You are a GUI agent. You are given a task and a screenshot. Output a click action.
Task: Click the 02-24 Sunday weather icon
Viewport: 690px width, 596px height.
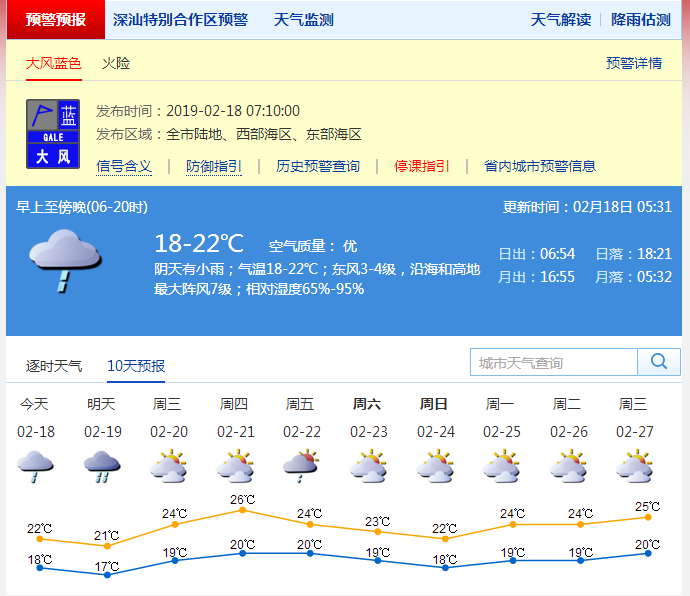pos(434,466)
